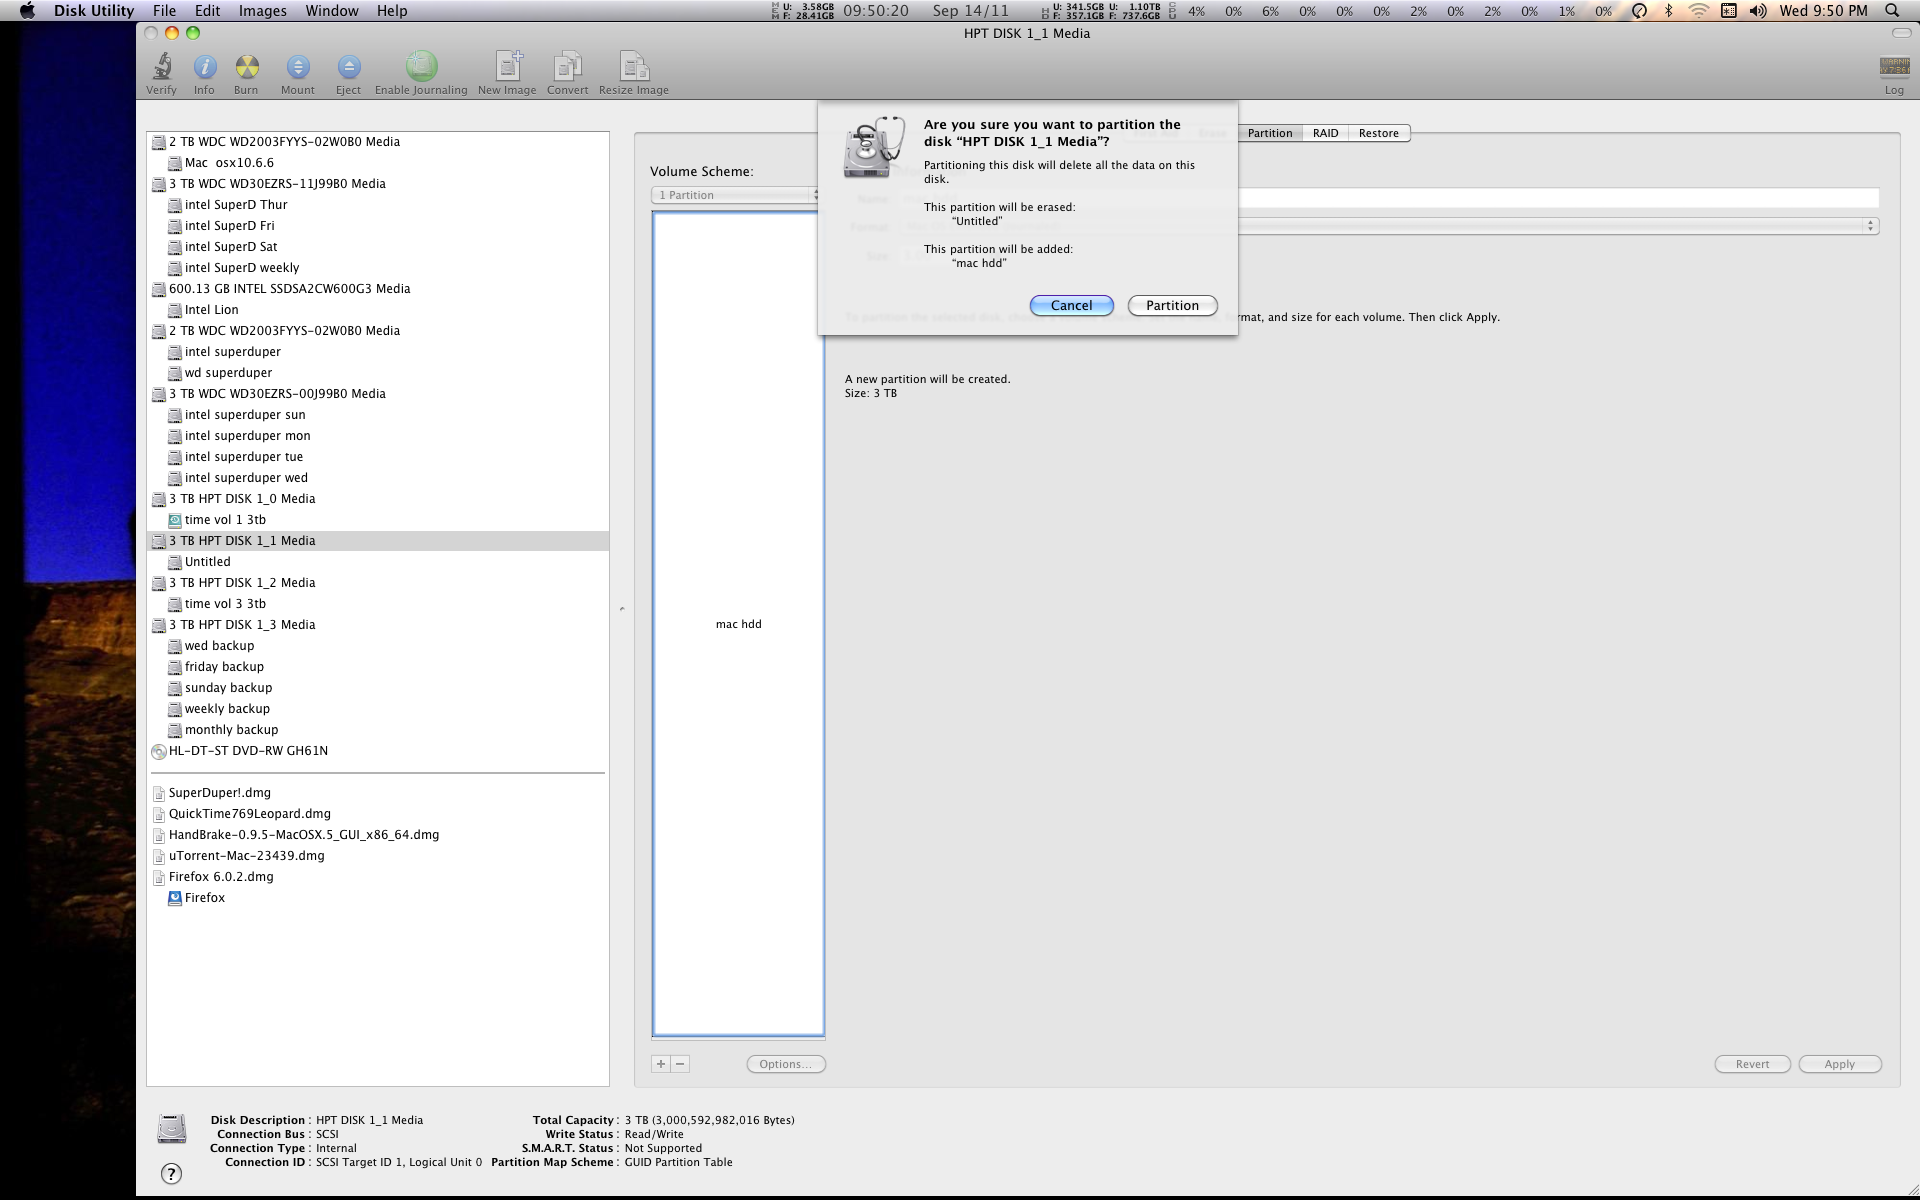Viewport: 1920px width, 1200px height.
Task: Eject the selected disk via toolbar
Action: 348,74
